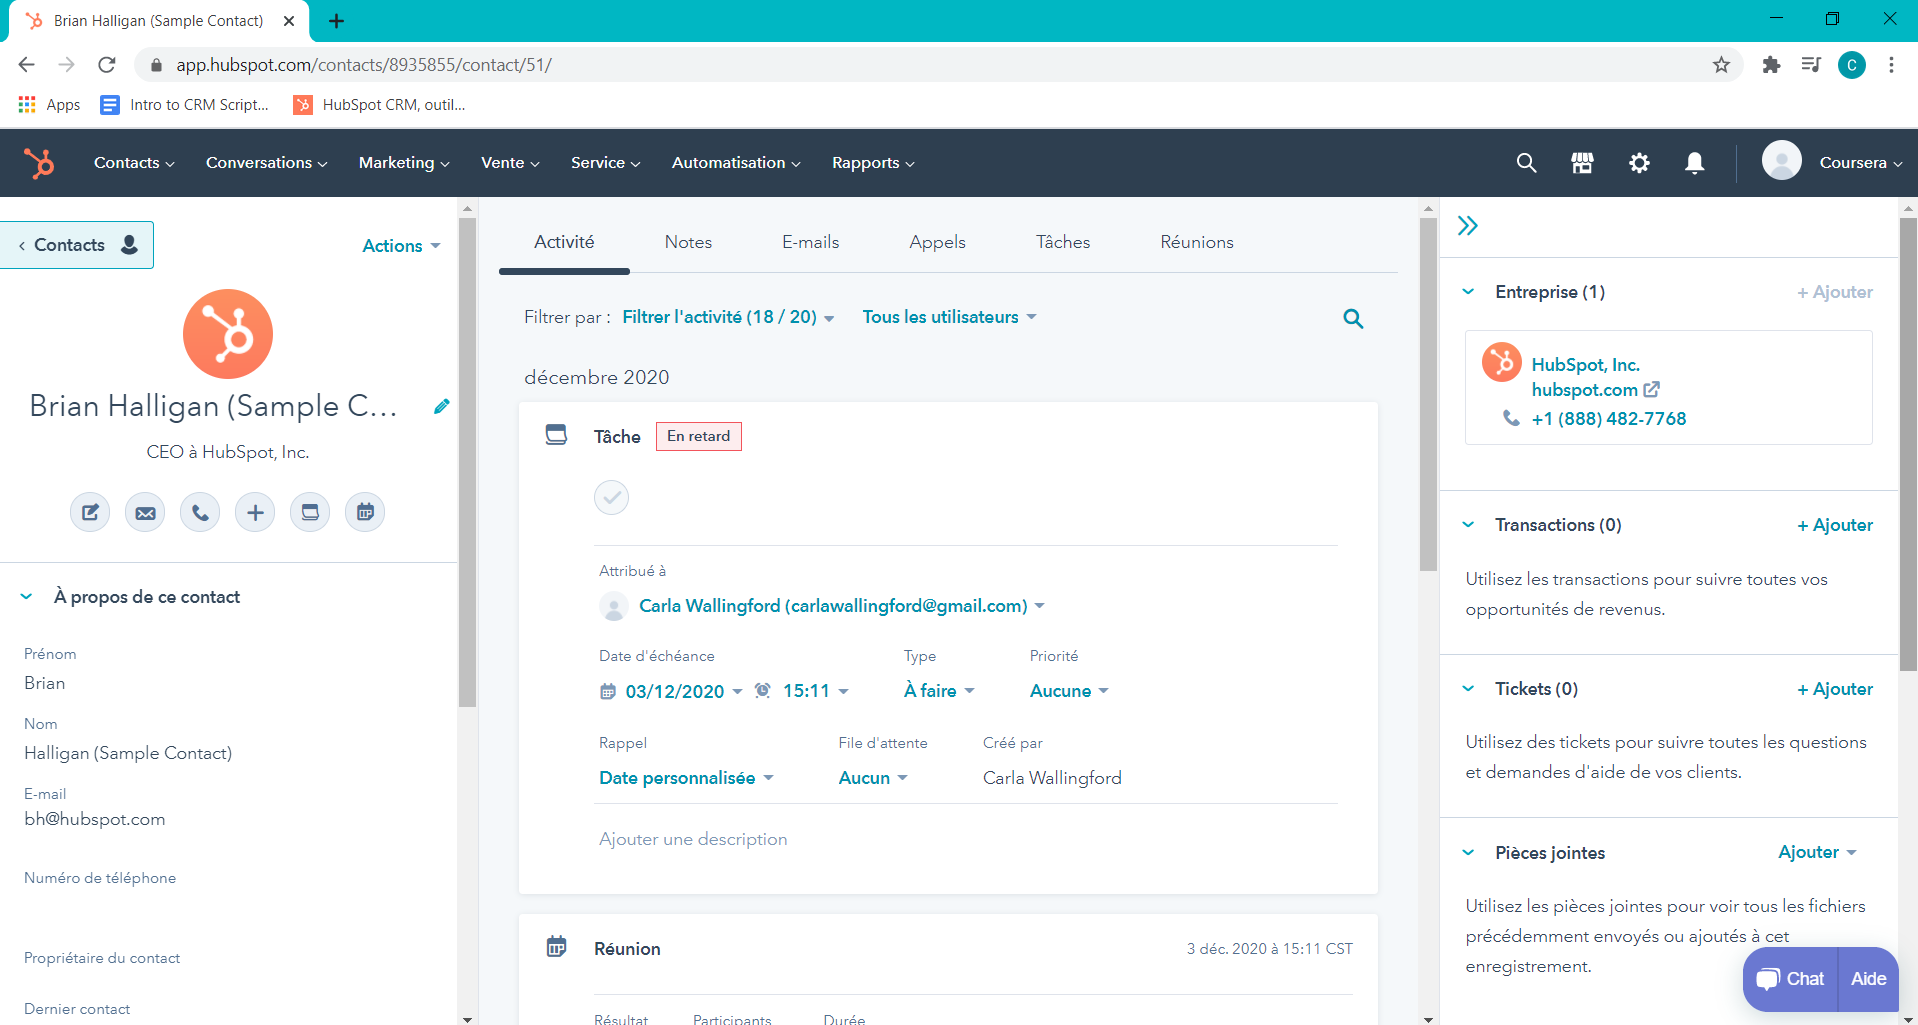Open the Tous les utilisateurs dropdown
1918x1025 pixels.
pyautogui.click(x=950, y=317)
